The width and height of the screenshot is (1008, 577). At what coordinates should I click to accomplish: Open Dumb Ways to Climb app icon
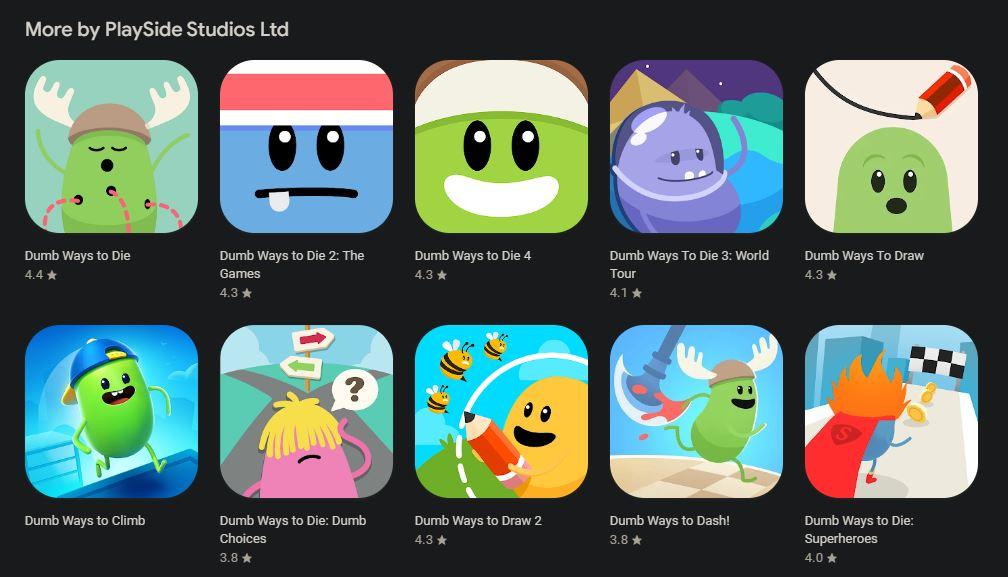pos(111,411)
